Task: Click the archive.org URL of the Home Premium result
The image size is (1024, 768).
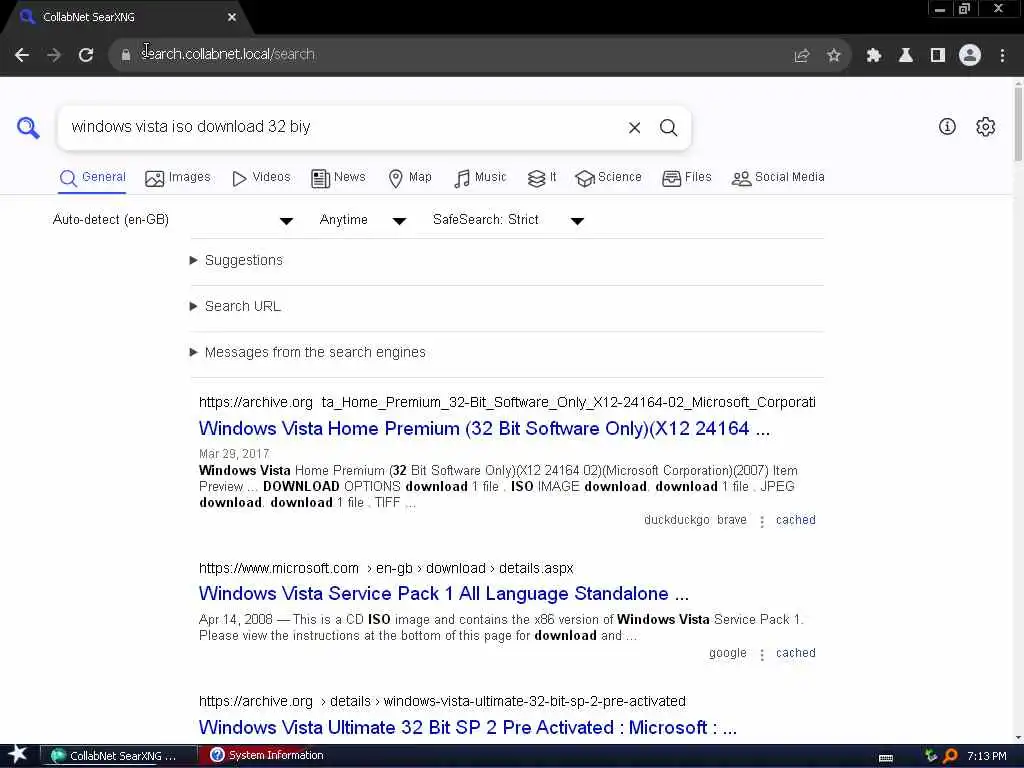Action: 507,402
